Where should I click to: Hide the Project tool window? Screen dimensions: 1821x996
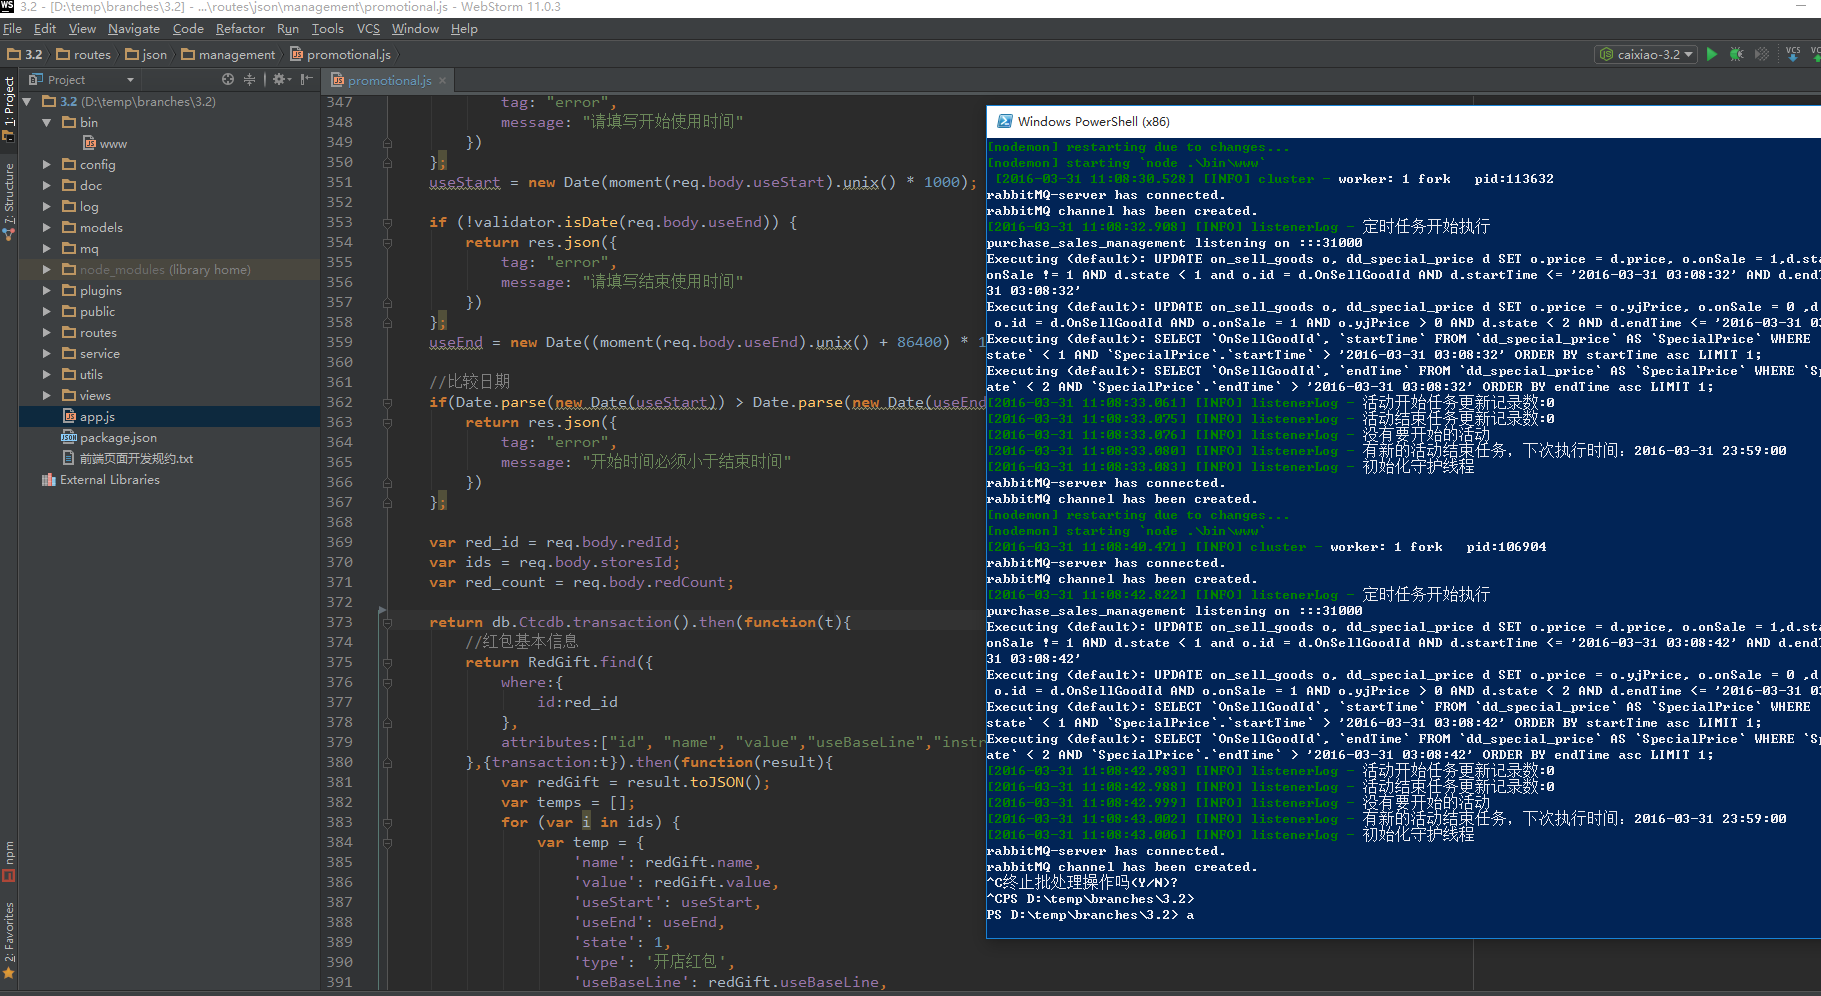click(x=306, y=79)
